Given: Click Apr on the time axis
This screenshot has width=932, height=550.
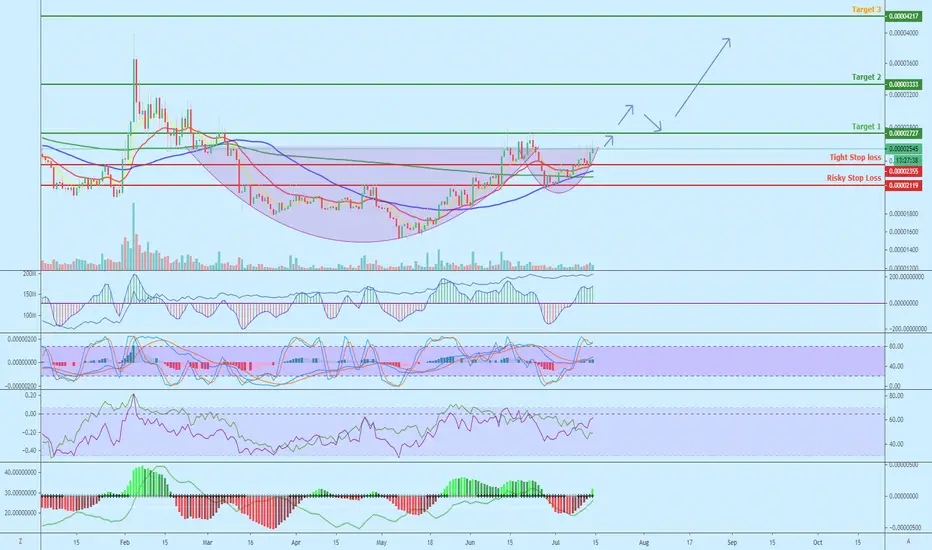Looking at the screenshot, I should [x=296, y=542].
